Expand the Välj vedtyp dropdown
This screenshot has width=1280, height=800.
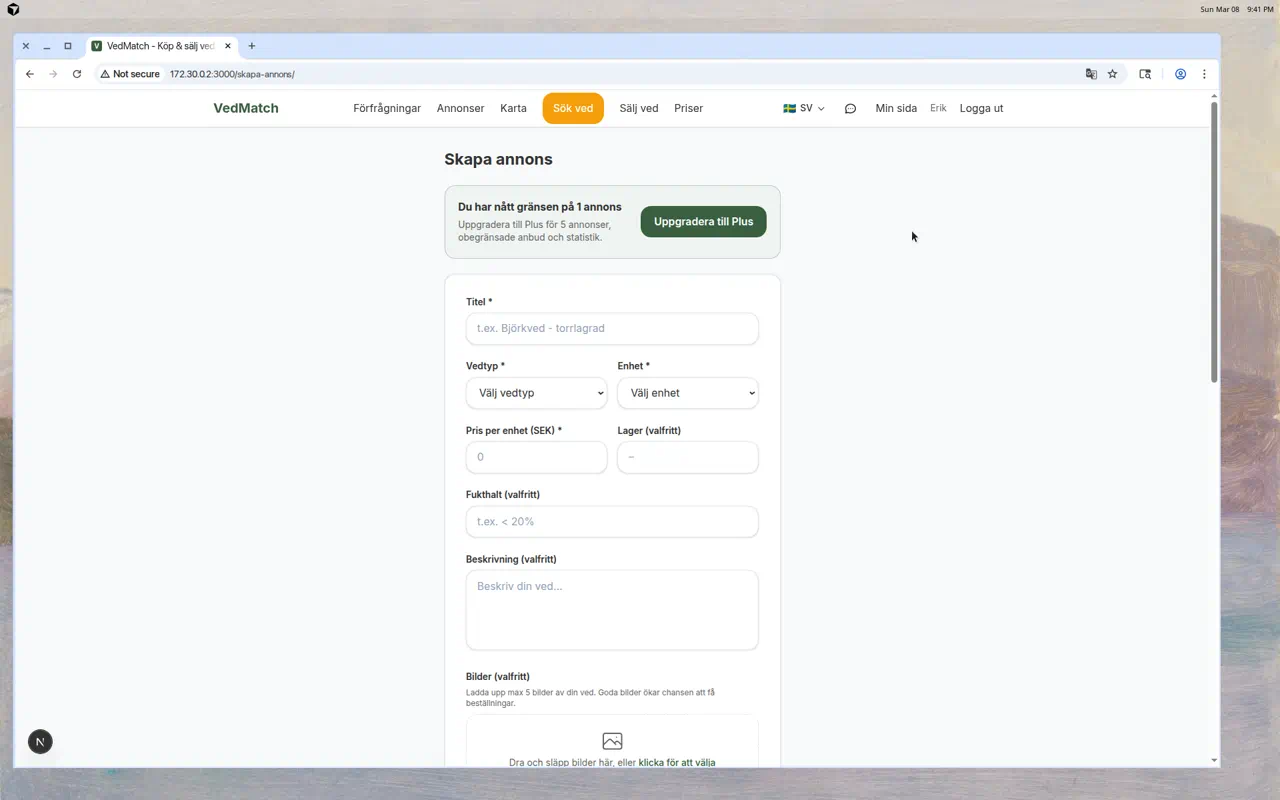click(x=536, y=393)
